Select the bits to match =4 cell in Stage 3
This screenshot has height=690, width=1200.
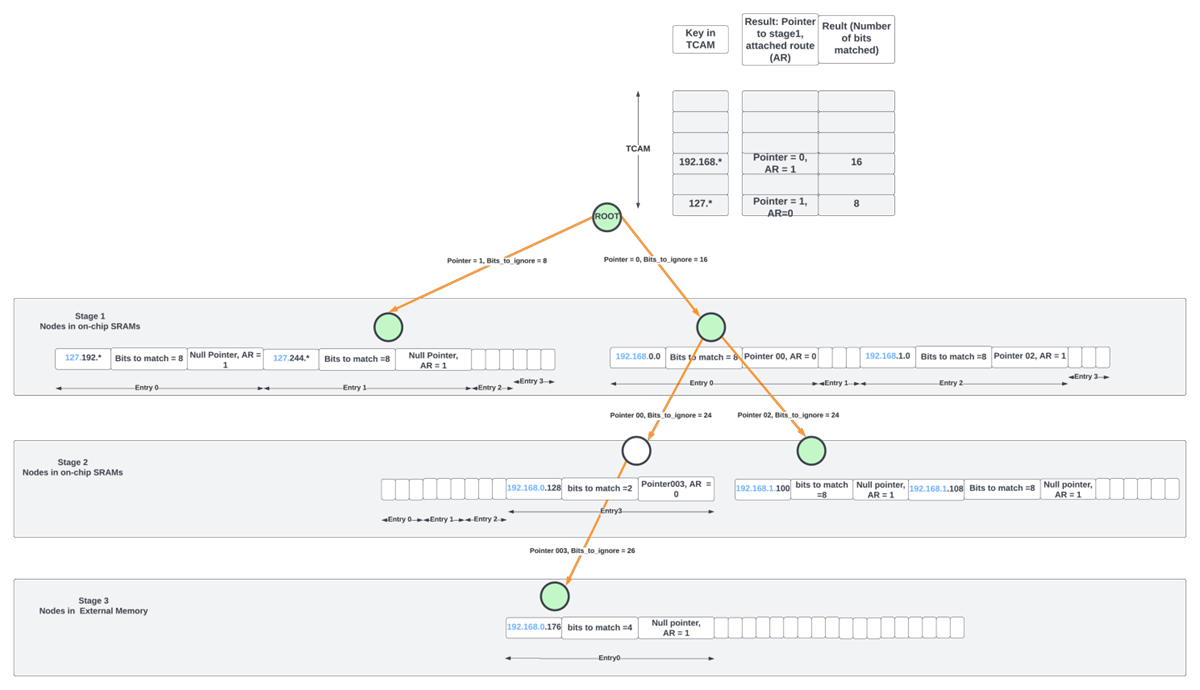point(599,627)
